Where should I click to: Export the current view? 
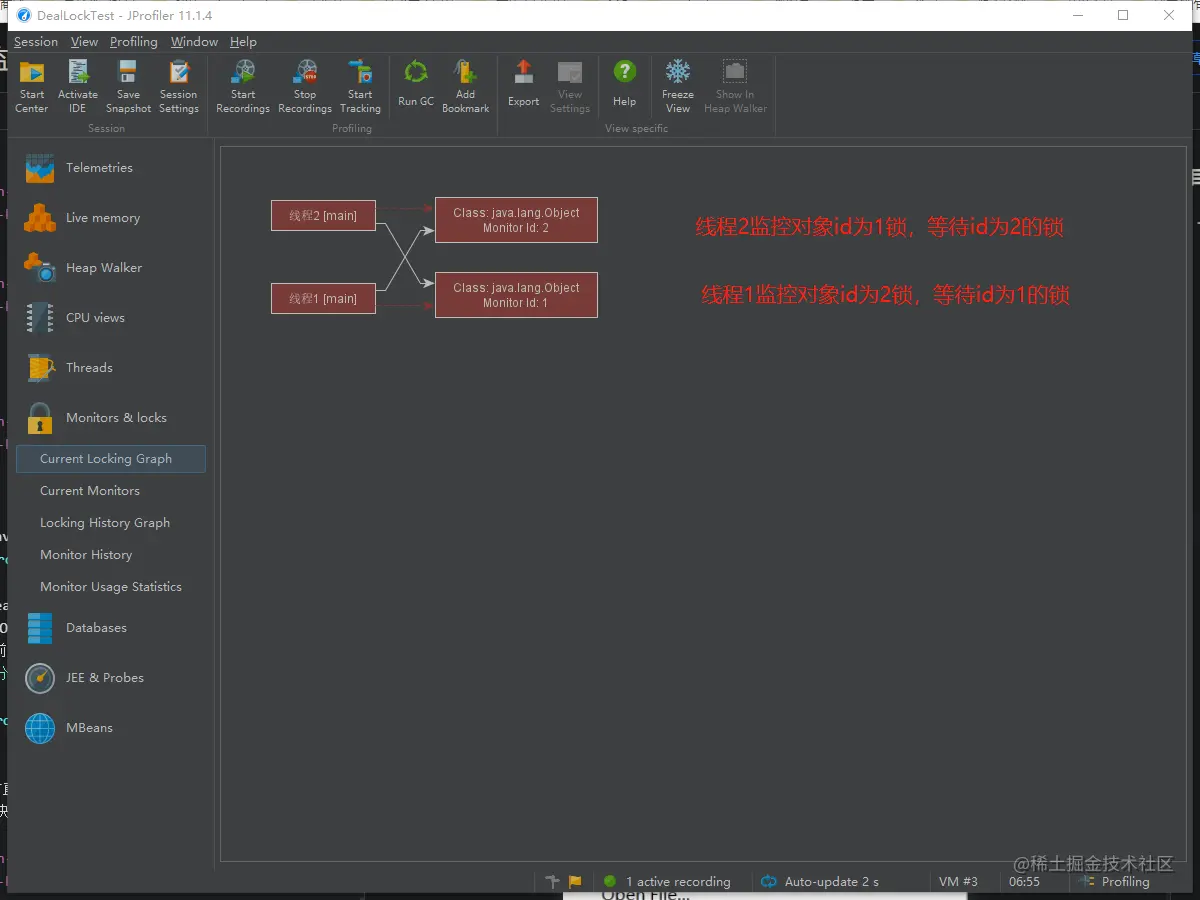(523, 84)
